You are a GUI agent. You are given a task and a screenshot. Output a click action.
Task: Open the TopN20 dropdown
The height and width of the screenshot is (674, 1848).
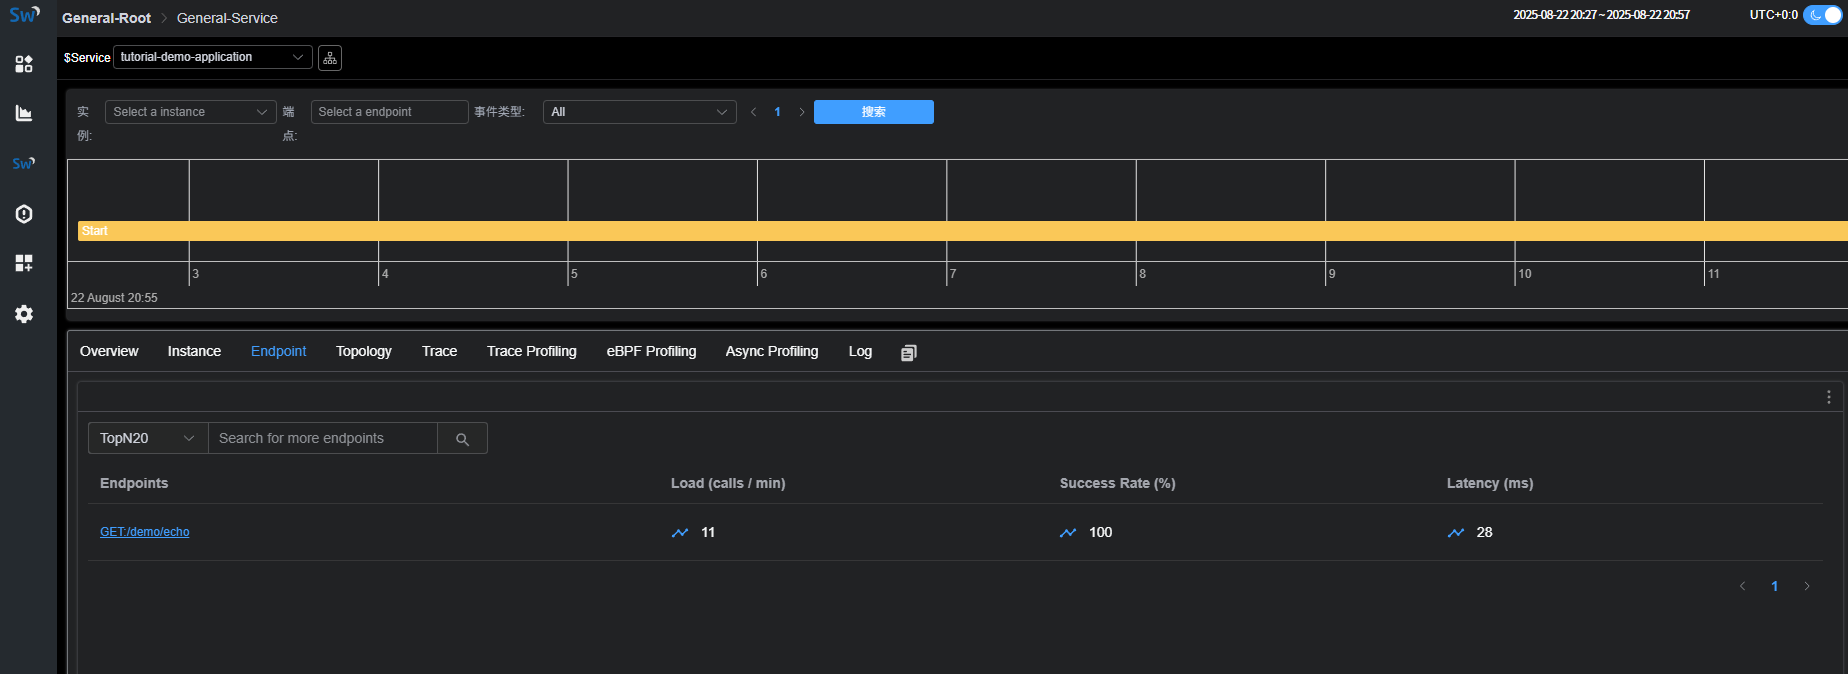point(148,438)
